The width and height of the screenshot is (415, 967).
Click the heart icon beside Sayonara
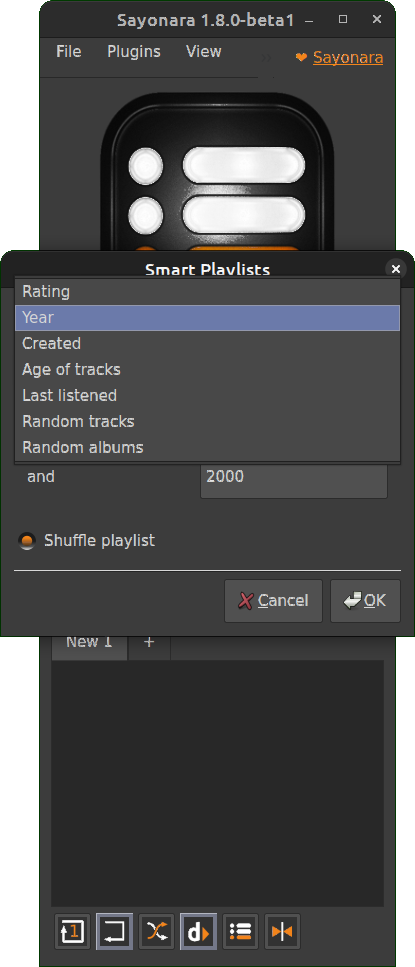point(301,57)
